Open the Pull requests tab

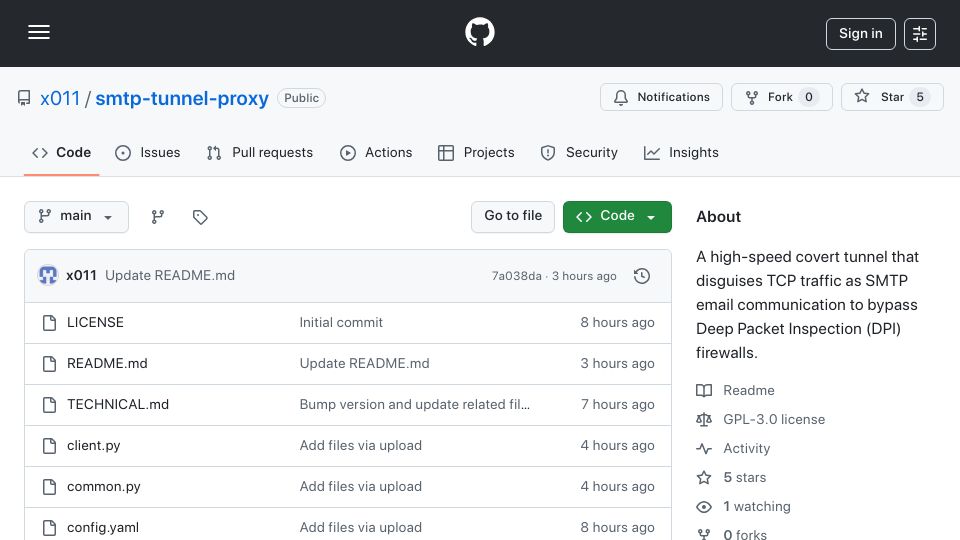[x=260, y=152]
